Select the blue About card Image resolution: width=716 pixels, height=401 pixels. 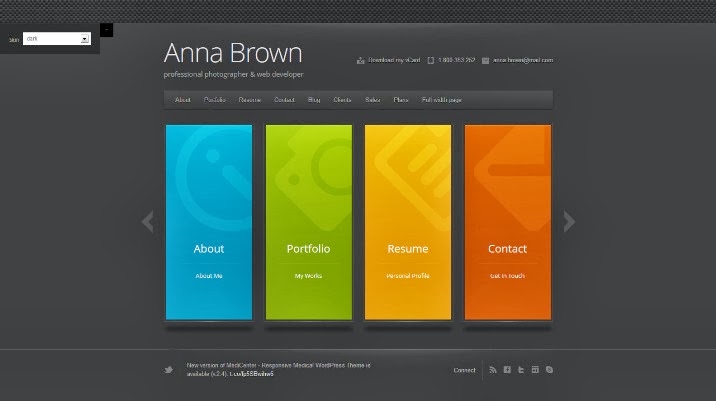click(x=209, y=222)
